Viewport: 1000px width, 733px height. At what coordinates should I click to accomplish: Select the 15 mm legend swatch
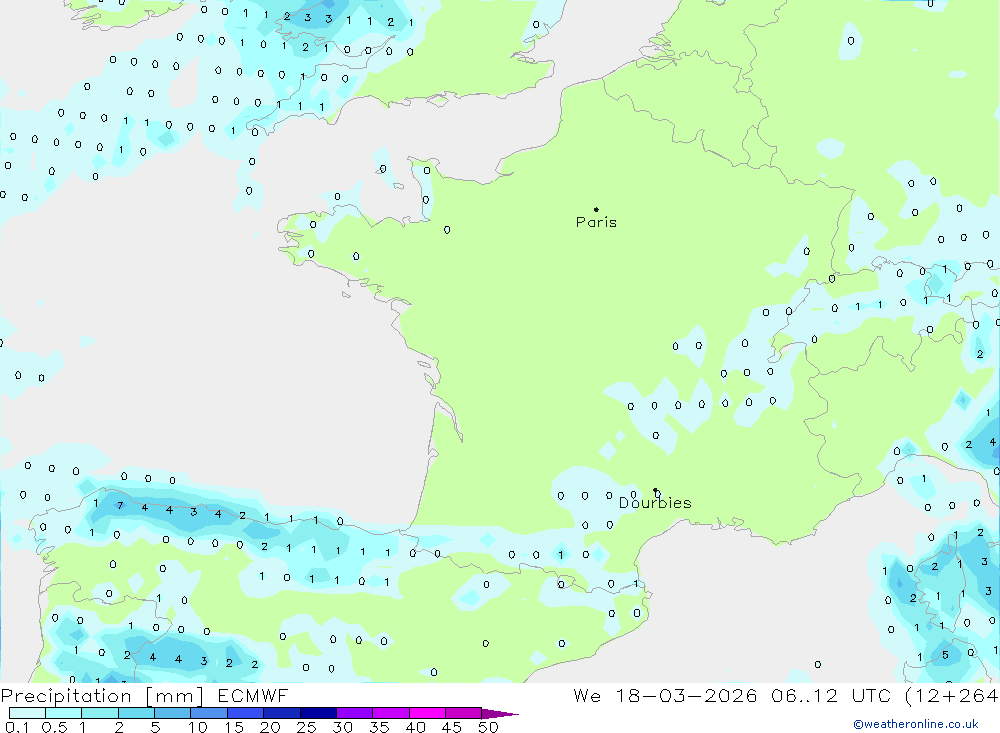click(x=245, y=713)
